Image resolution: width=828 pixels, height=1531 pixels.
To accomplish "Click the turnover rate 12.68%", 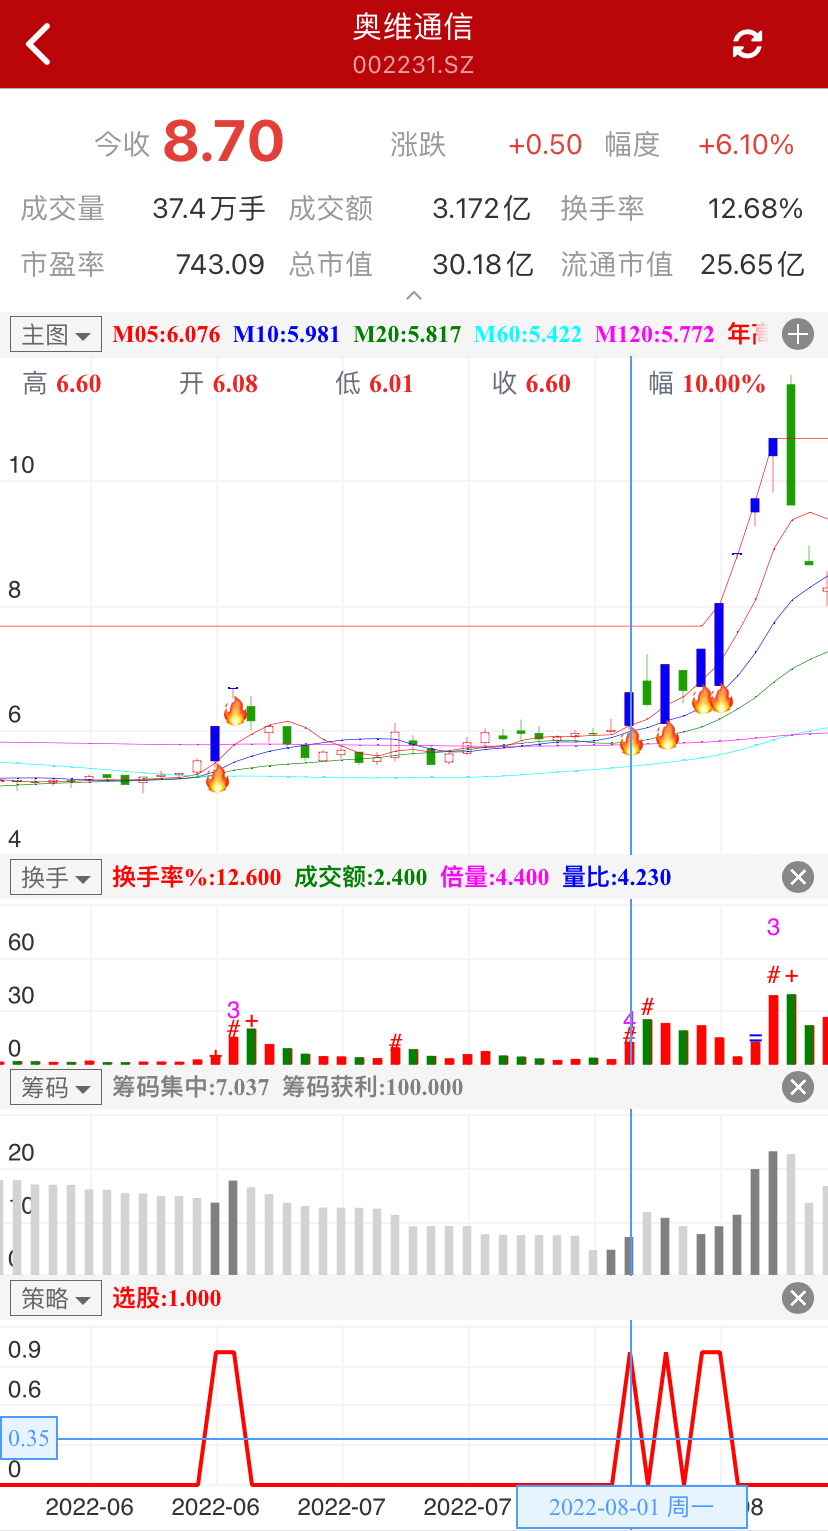I will pyautogui.click(x=755, y=209).
